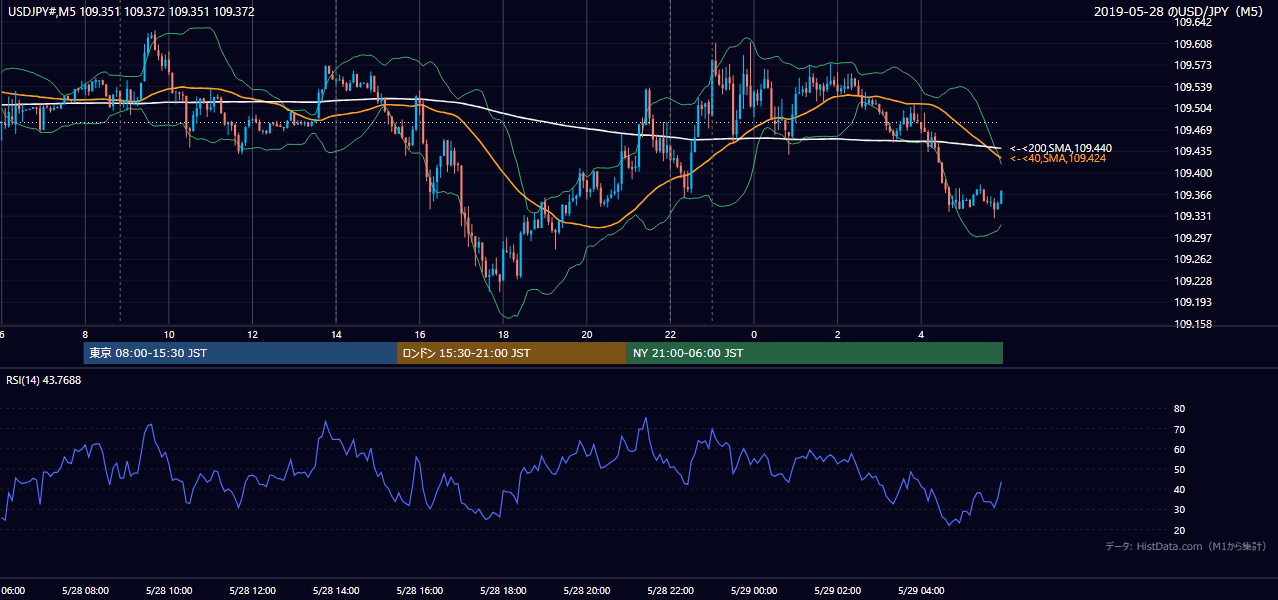Select the NY 21:00-06:00 JST session bar

point(815,353)
